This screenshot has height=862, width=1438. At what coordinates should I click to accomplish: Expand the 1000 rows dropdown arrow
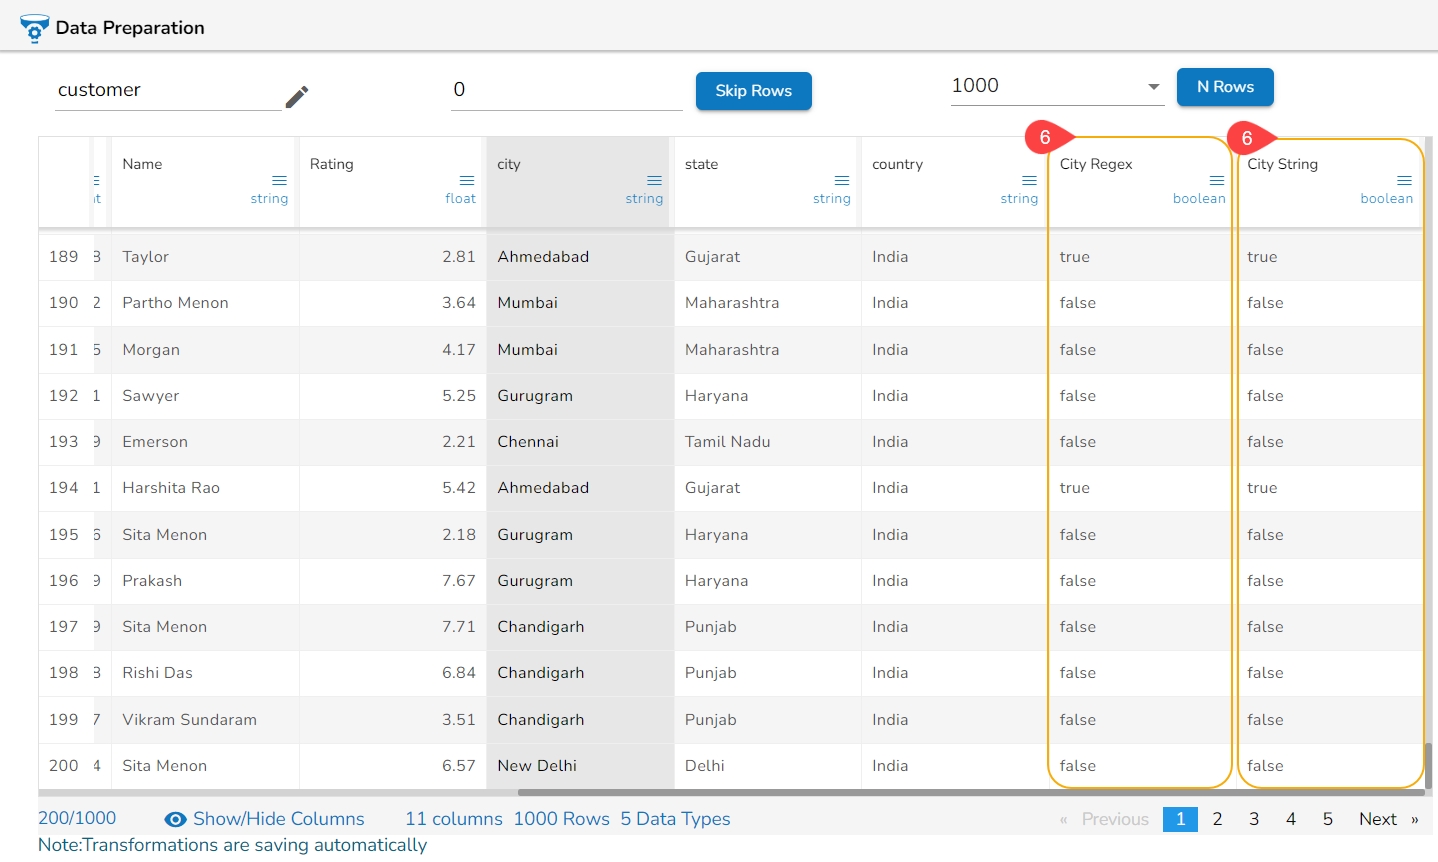click(x=1153, y=87)
